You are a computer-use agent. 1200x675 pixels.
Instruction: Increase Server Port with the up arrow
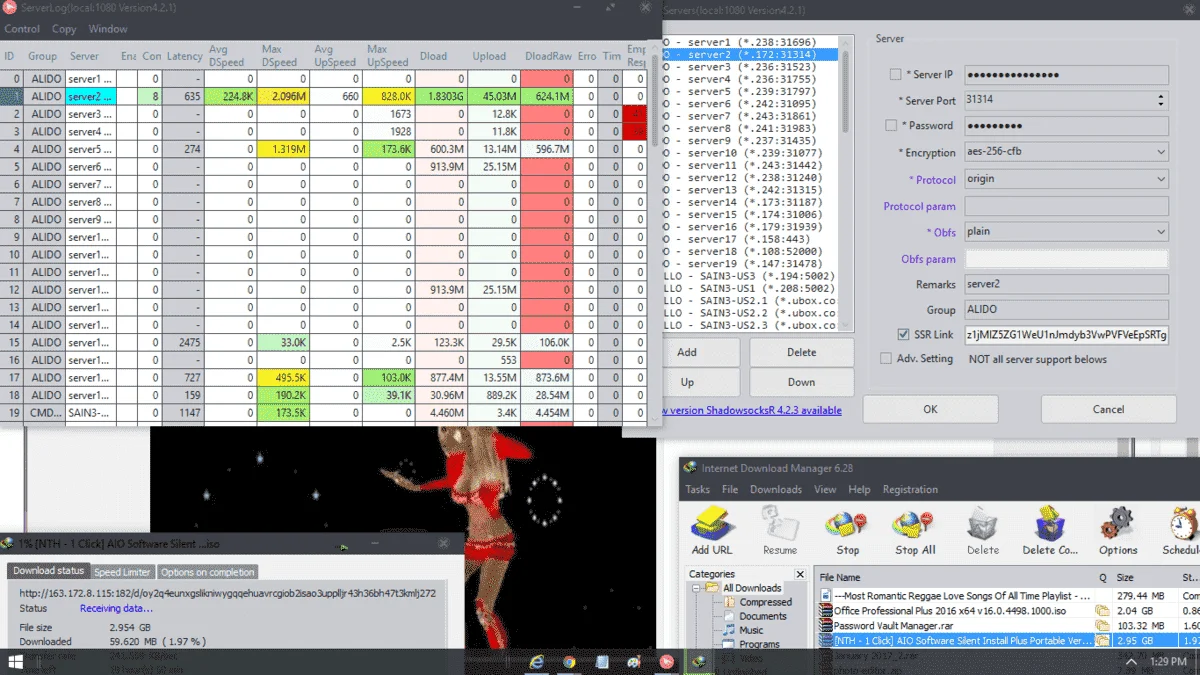coord(1160,96)
